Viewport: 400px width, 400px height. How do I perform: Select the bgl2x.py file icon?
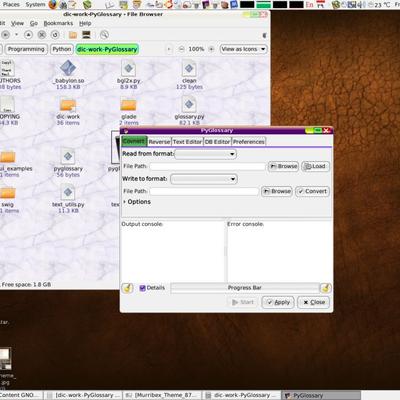(x=129, y=69)
